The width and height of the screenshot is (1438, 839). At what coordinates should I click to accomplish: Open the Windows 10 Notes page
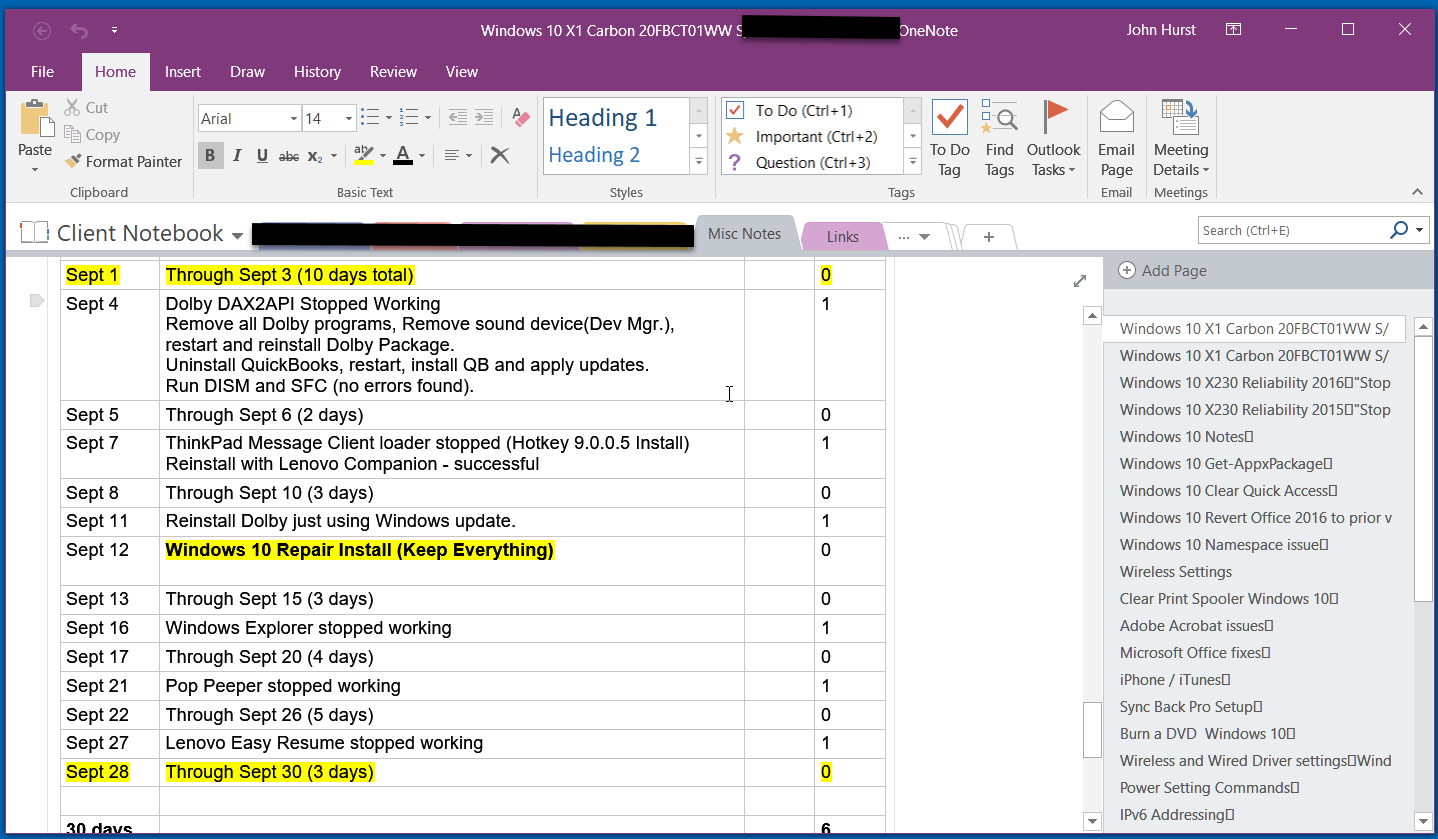click(1186, 436)
